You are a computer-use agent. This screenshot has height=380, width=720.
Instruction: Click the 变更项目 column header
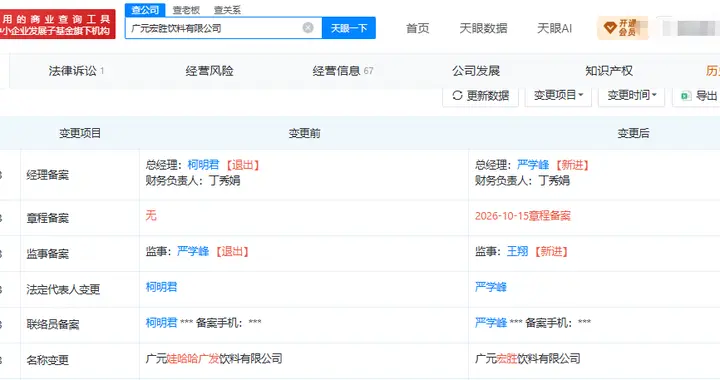(x=80, y=133)
